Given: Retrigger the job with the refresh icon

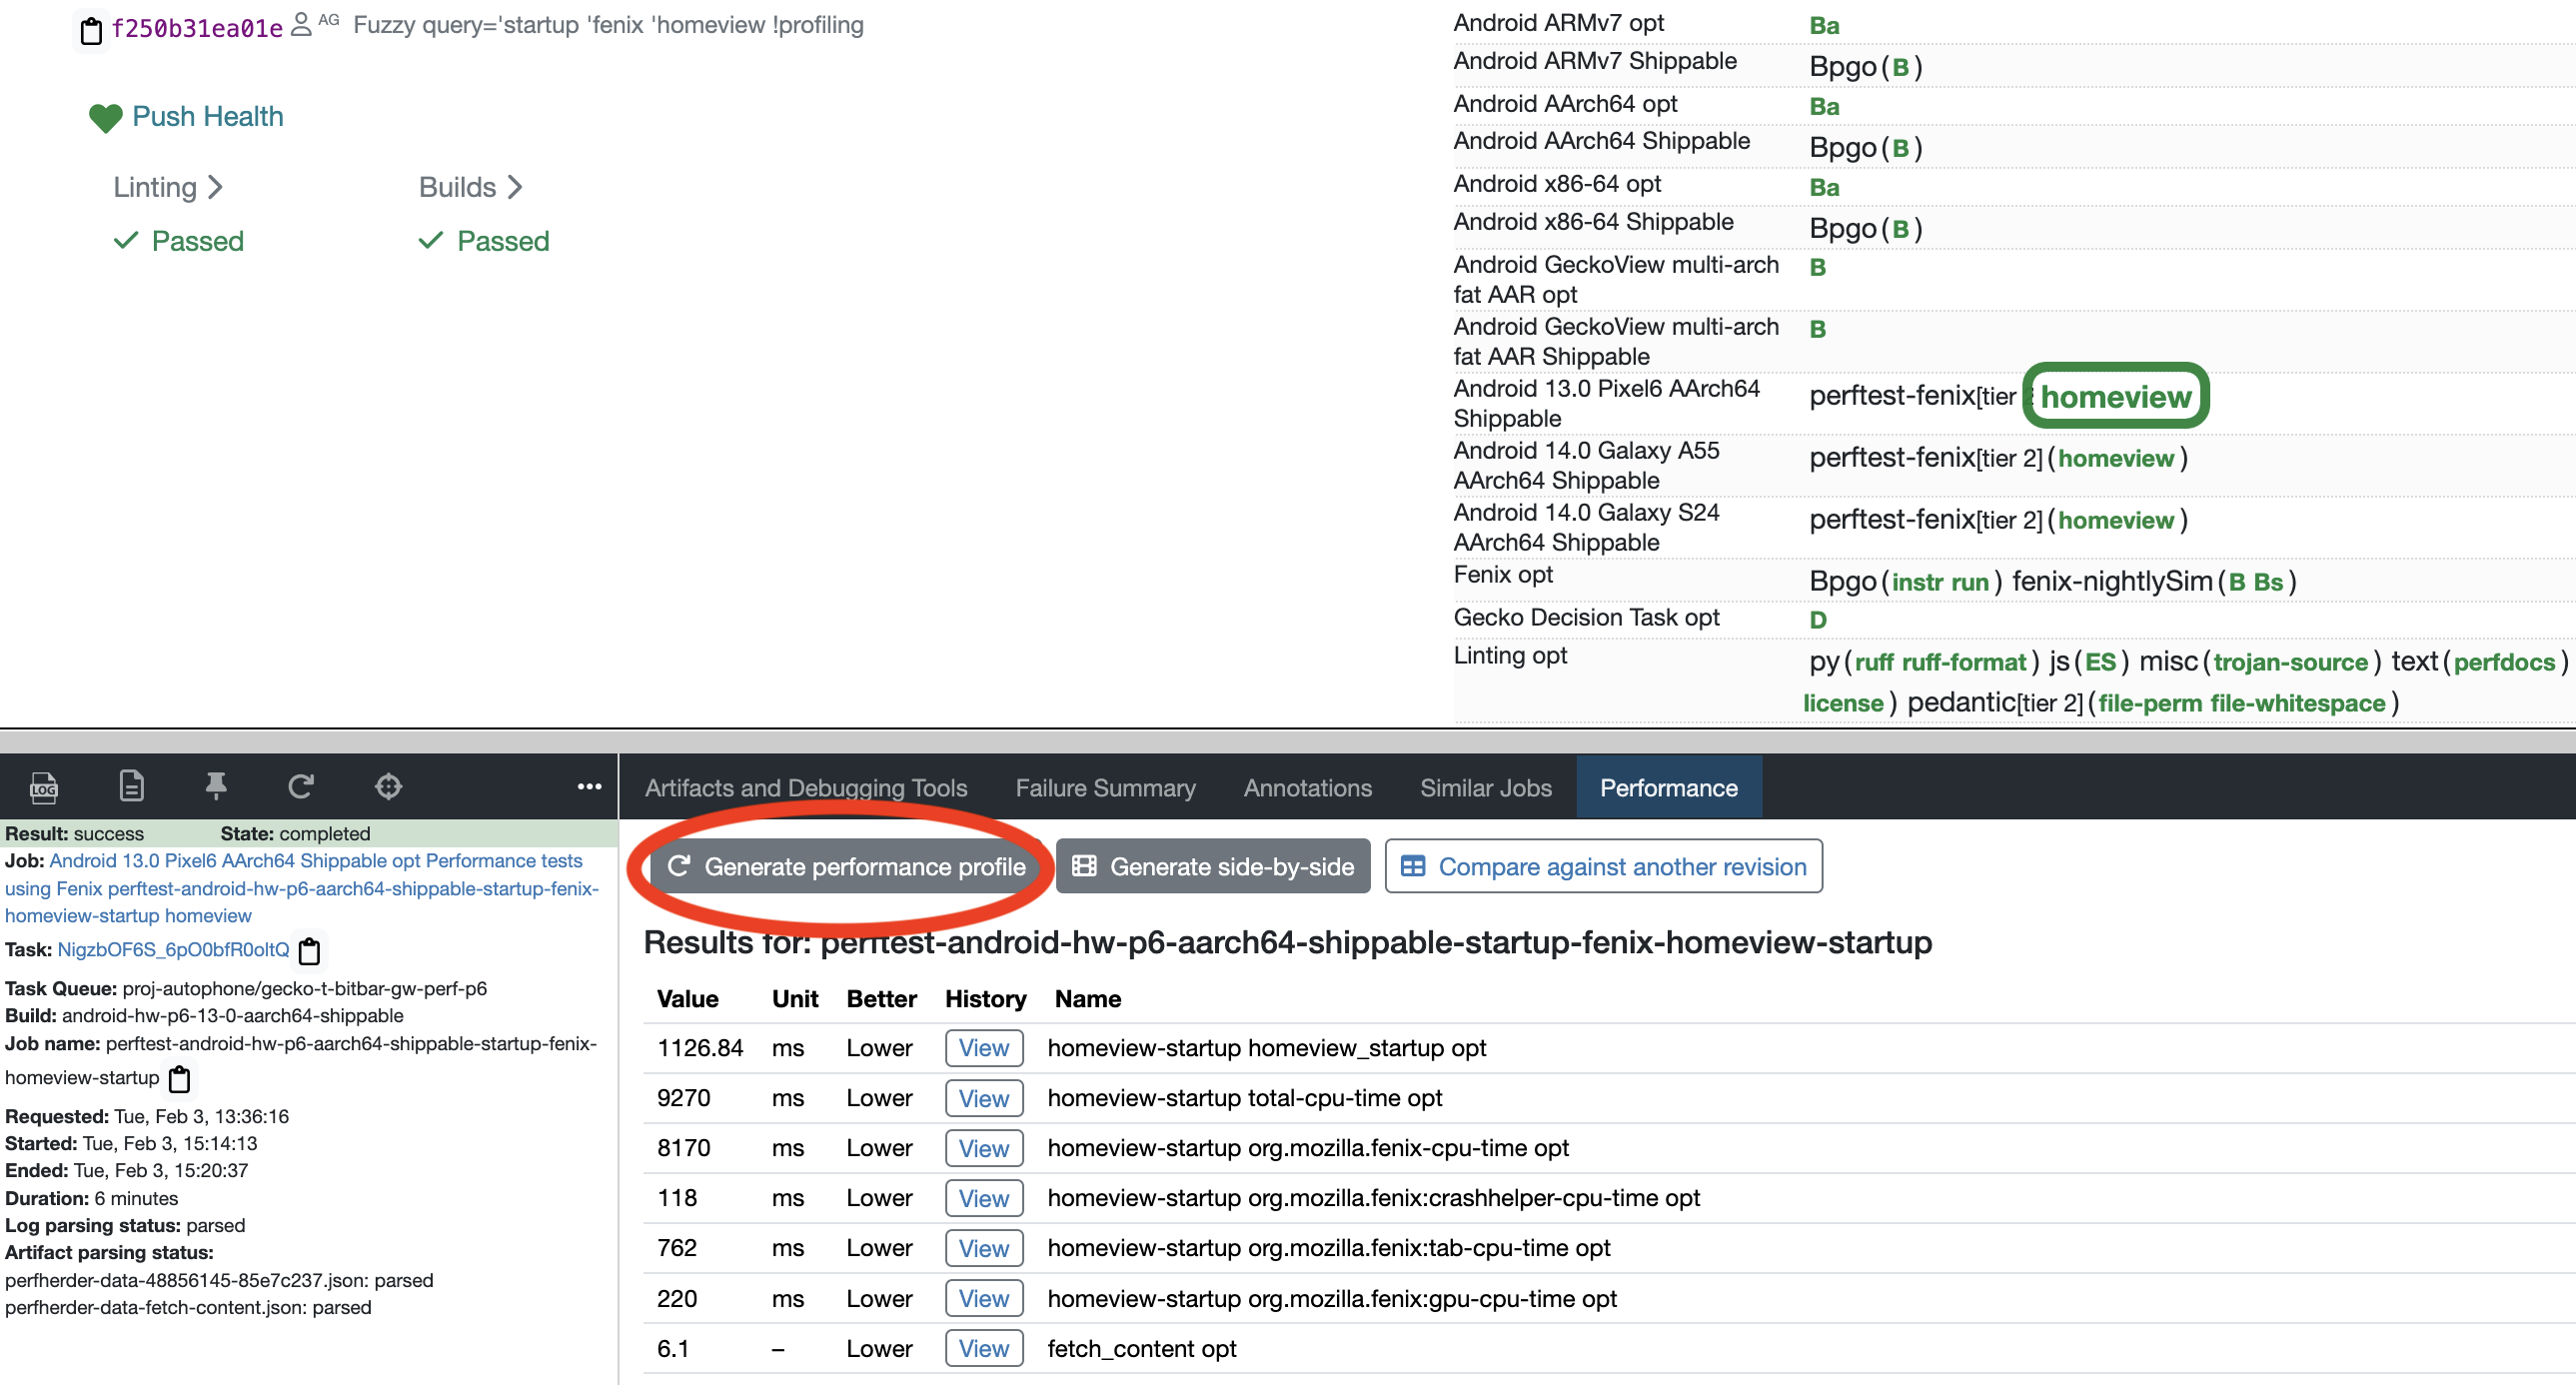Looking at the screenshot, I should coord(301,787).
